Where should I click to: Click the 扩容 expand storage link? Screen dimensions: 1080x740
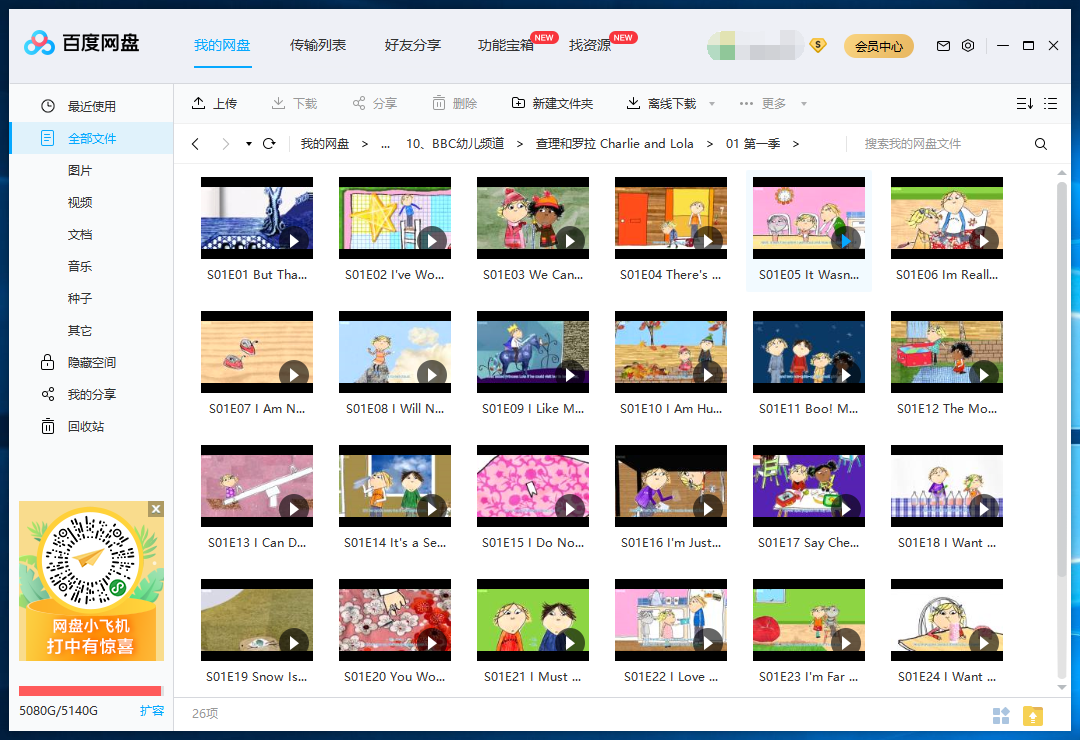152,710
